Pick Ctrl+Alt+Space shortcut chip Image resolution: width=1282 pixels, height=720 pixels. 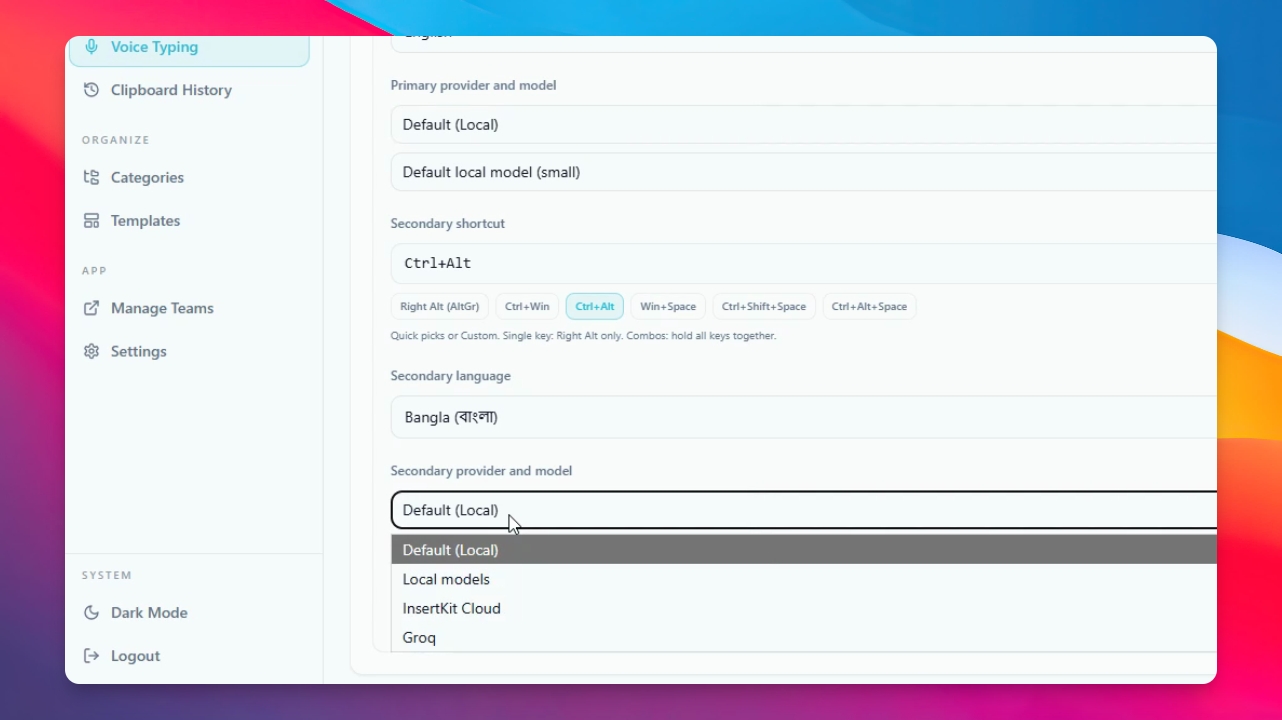point(869,307)
